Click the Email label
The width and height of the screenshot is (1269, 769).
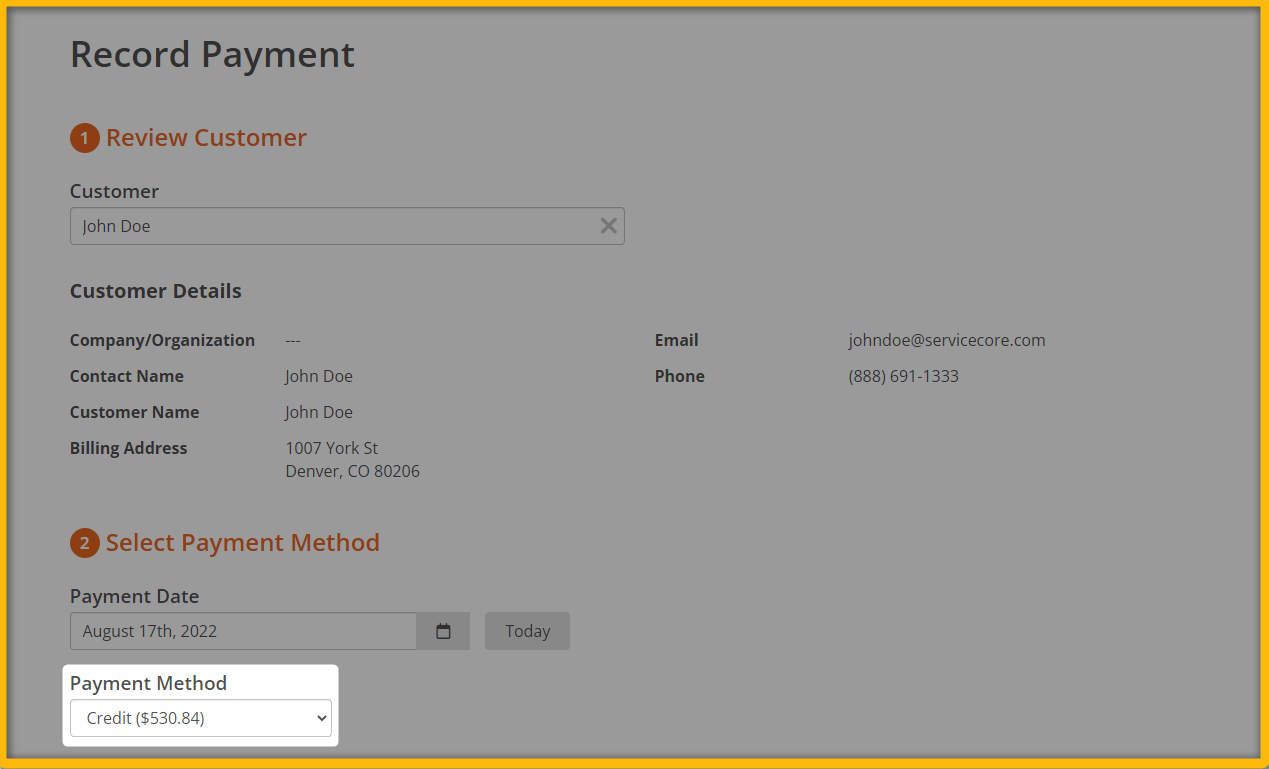(x=677, y=340)
